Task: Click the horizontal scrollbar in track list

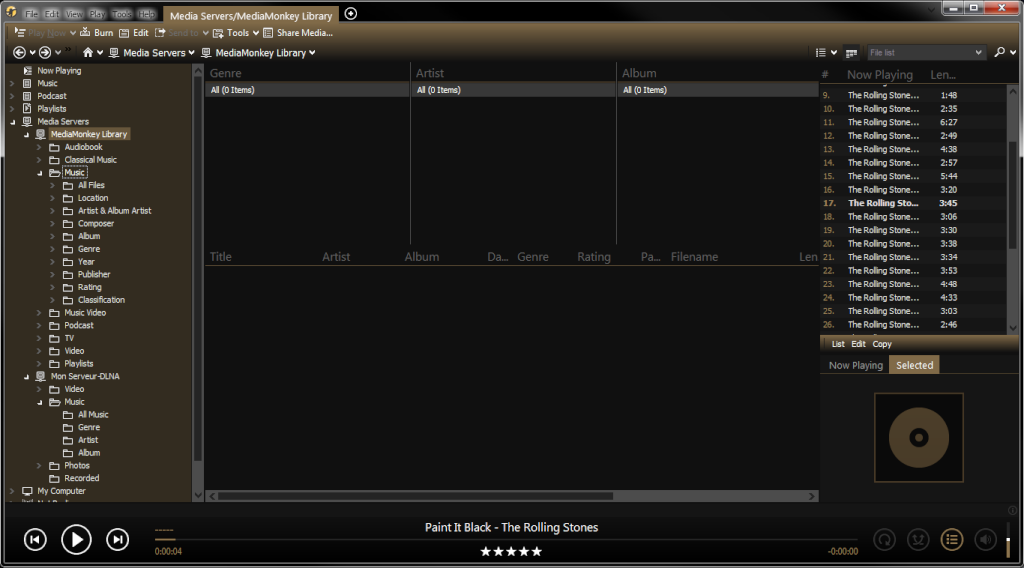Action: click(415, 496)
